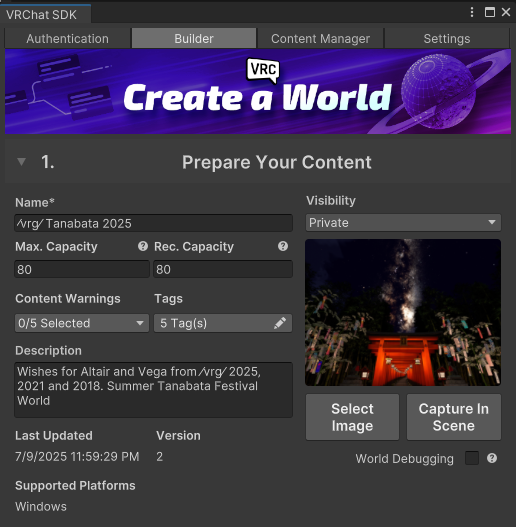Open the Content Manager tab

pos(320,38)
